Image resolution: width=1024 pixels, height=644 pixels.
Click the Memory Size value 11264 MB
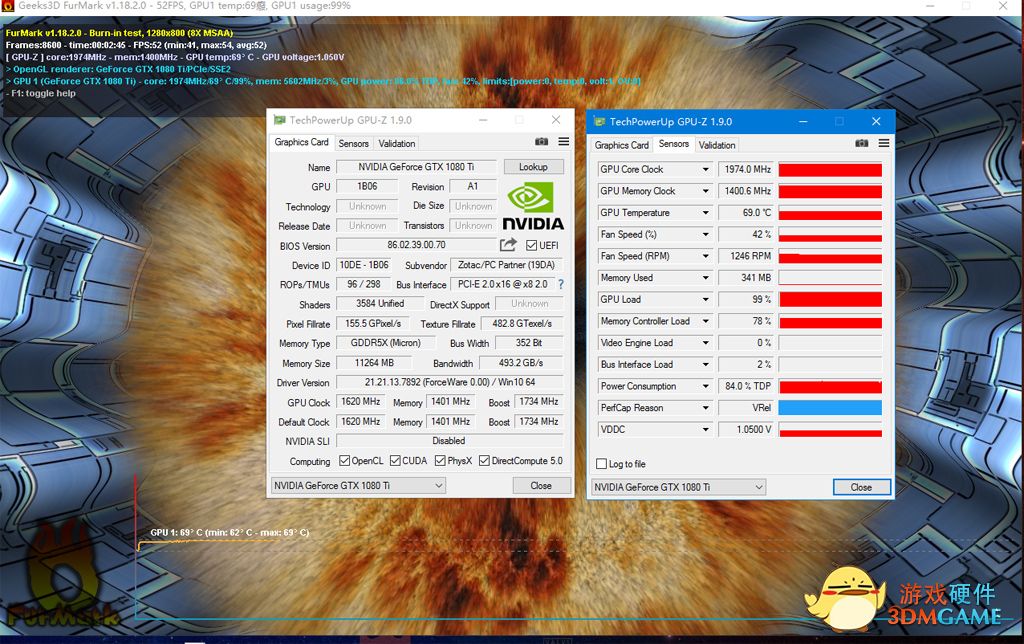(x=374, y=362)
